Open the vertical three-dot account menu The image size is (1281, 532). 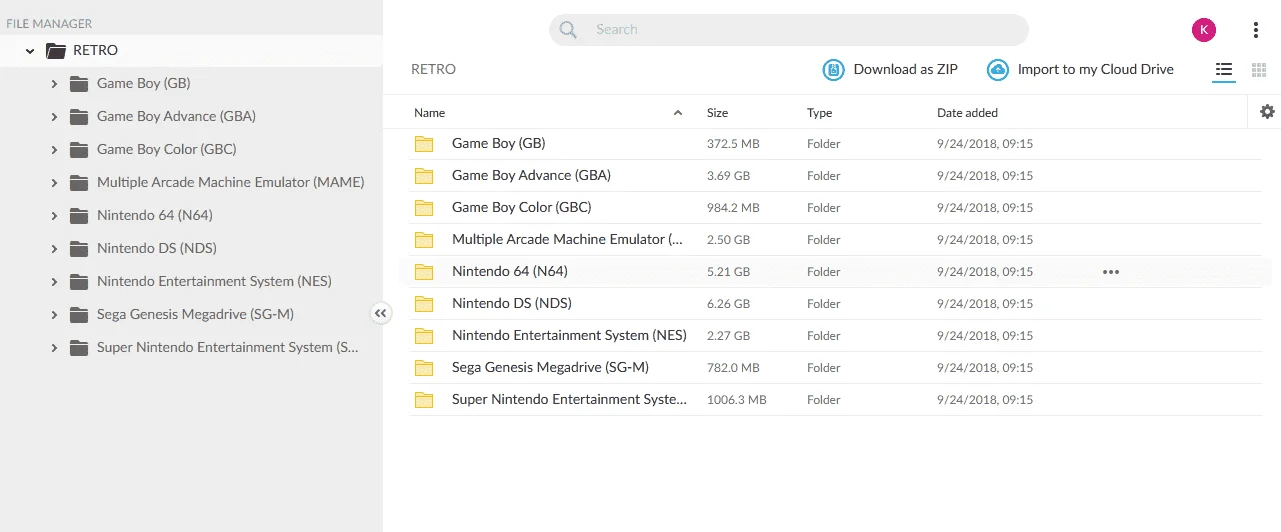point(1256,30)
